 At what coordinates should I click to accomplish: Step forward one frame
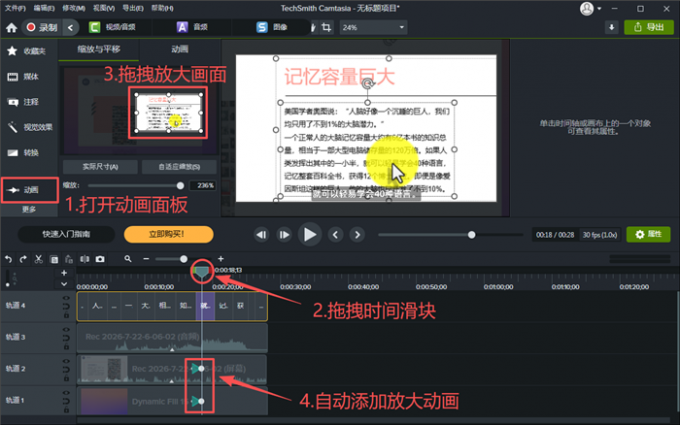(284, 235)
